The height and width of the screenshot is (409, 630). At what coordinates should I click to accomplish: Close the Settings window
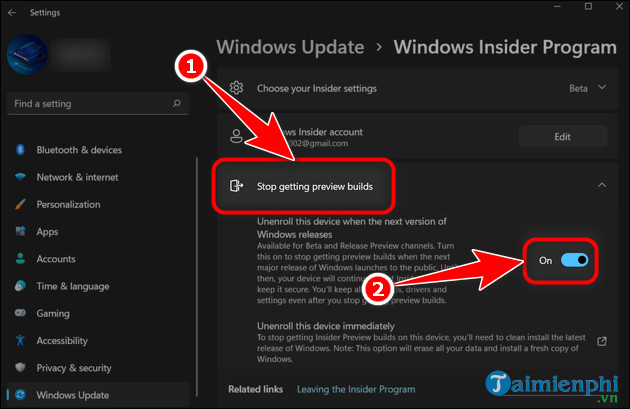(620, 6)
